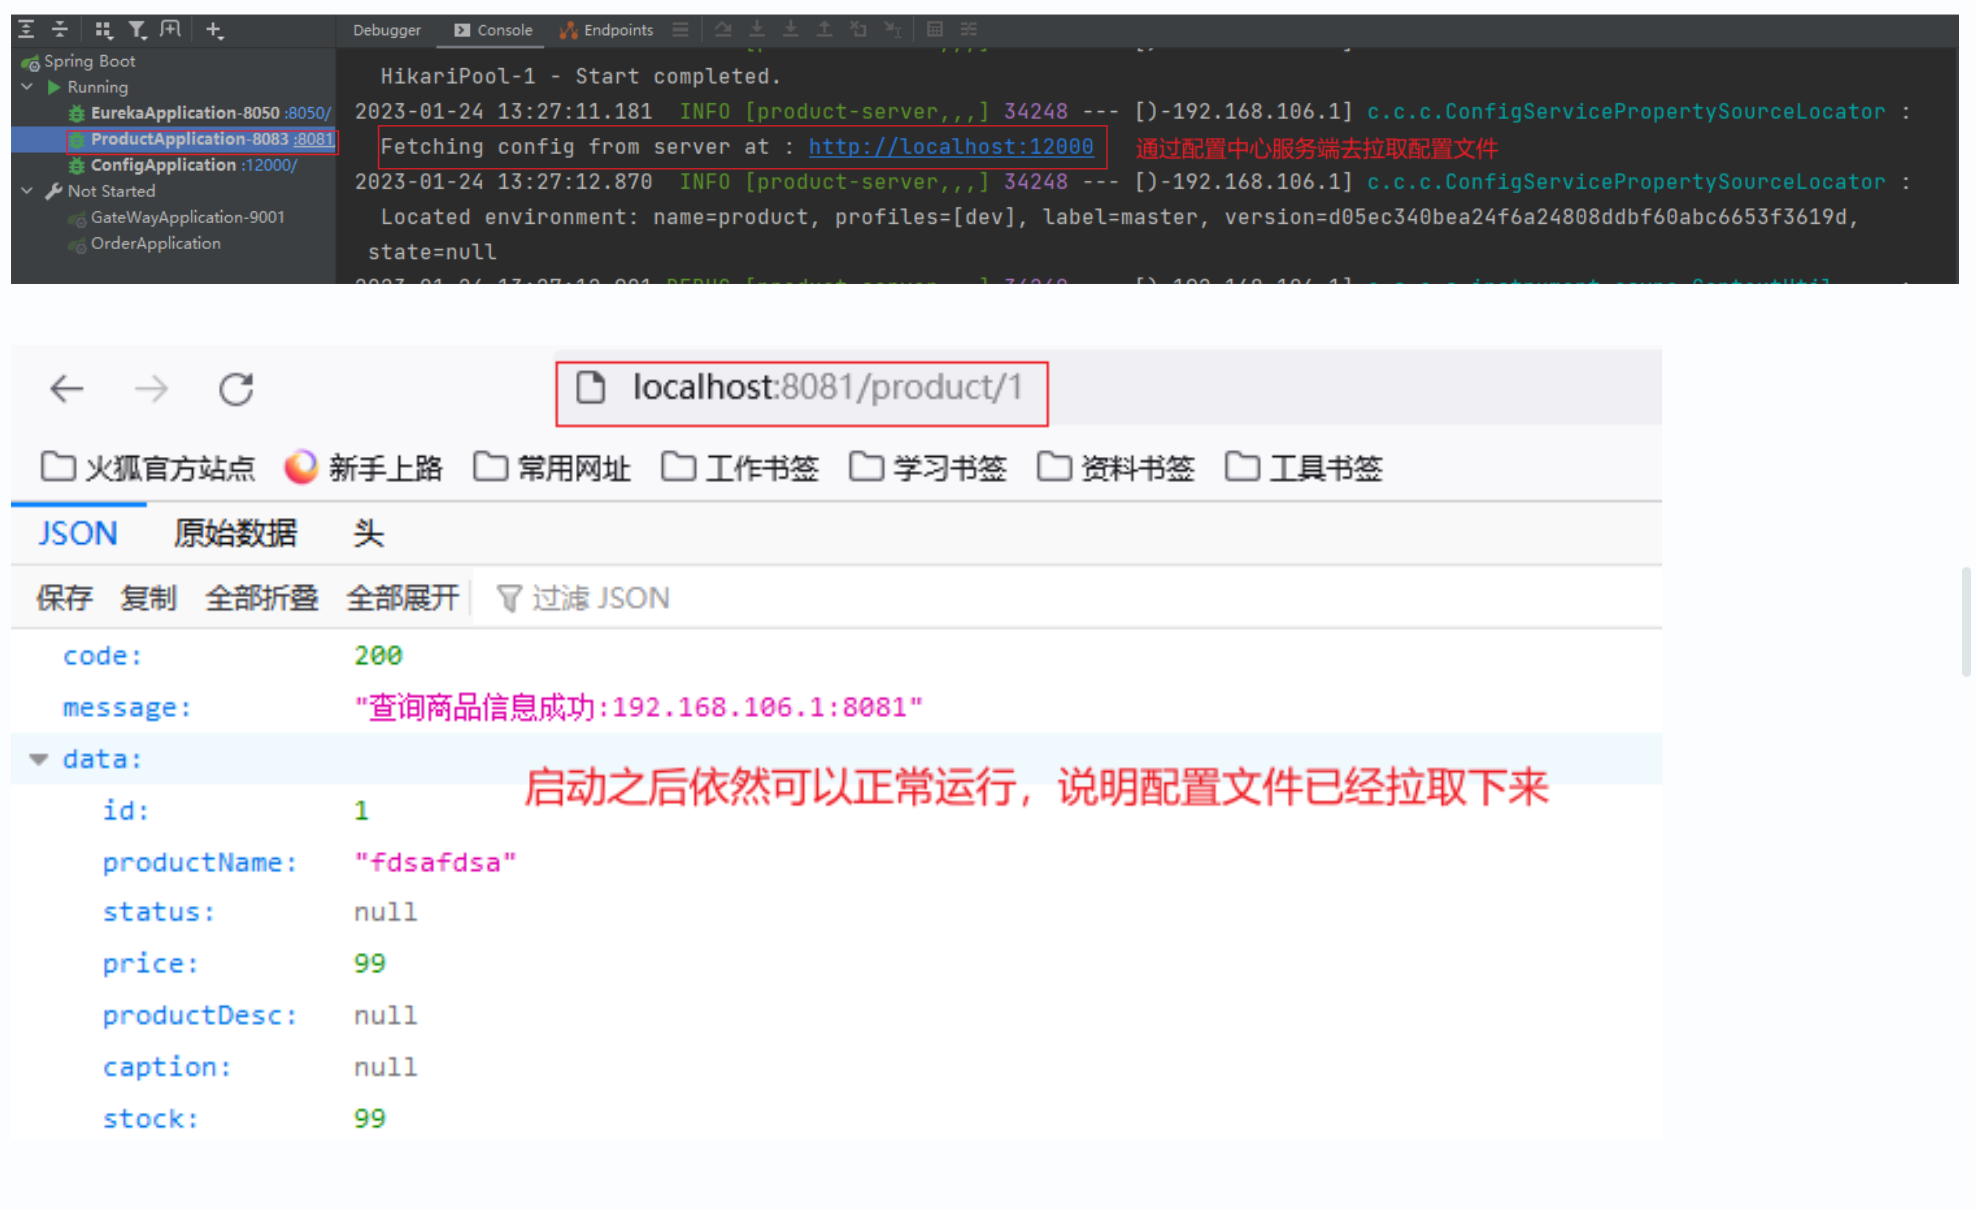
Task: Click the Evaluate Expression calculator icon
Action: [x=934, y=29]
